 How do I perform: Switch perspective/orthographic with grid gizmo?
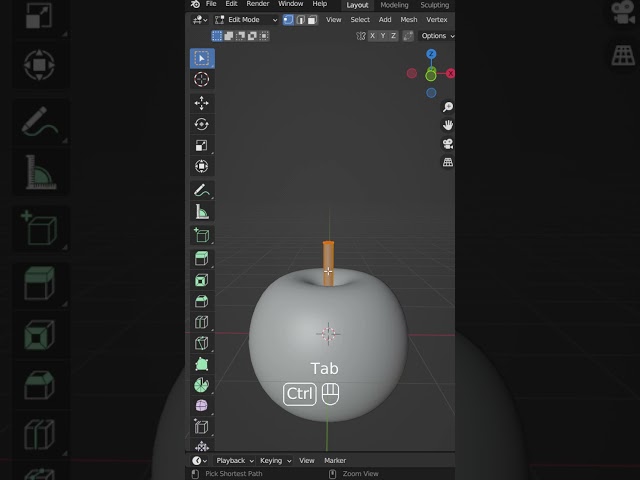click(448, 162)
